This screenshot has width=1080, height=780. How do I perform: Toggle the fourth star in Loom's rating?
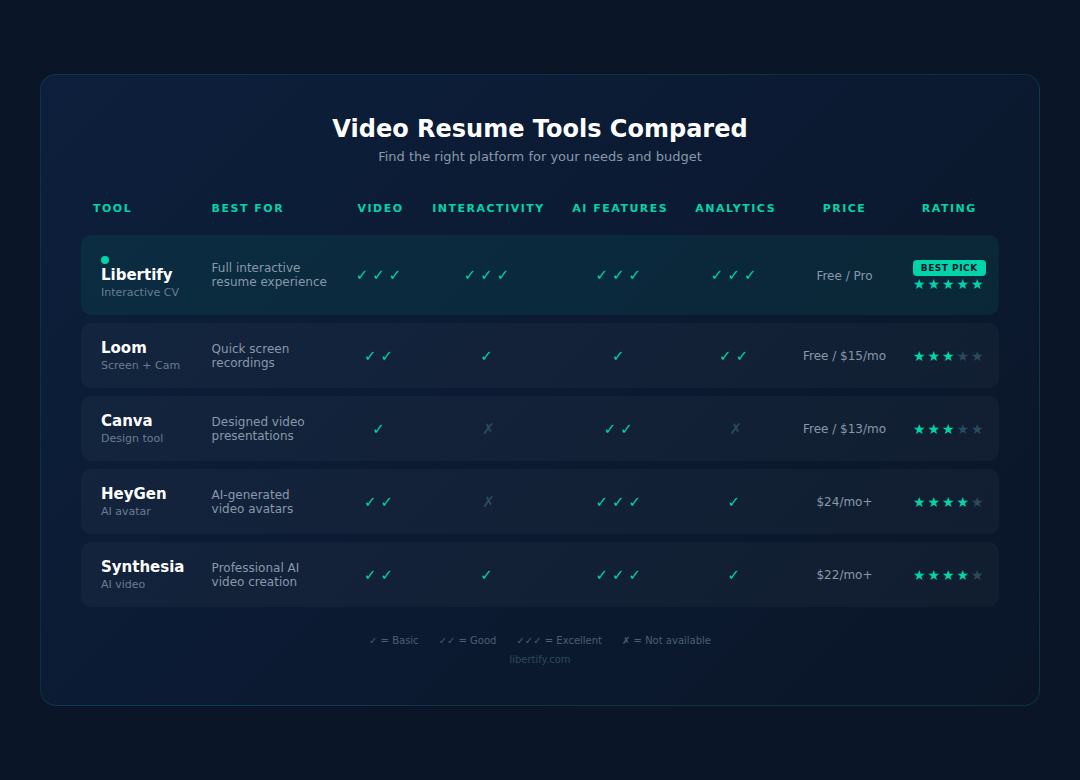pyautogui.click(x=964, y=355)
